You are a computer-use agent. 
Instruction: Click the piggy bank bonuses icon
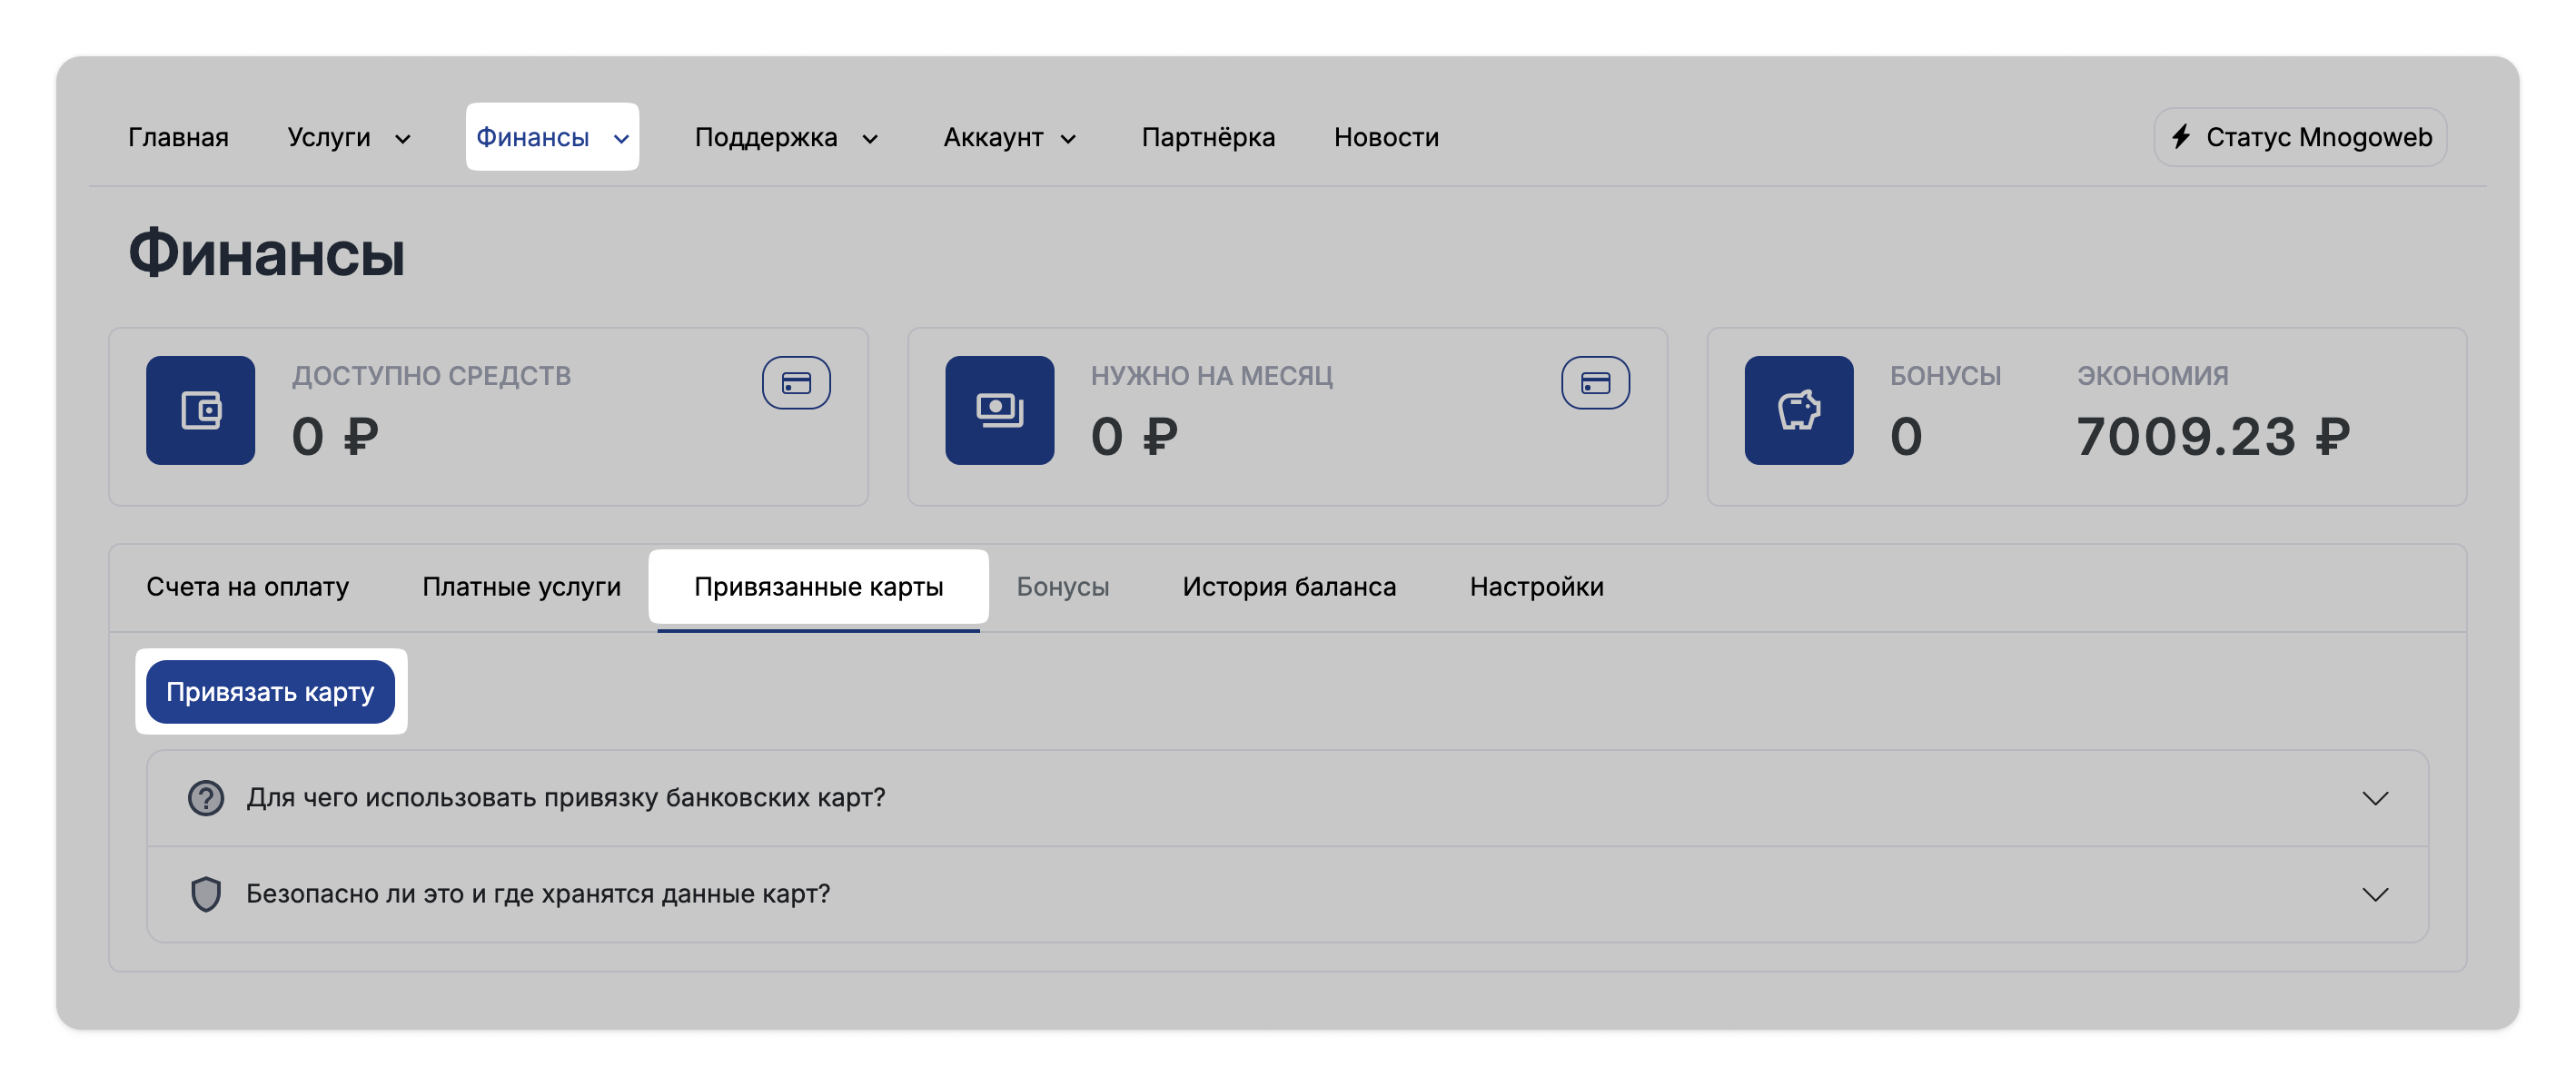point(1798,410)
